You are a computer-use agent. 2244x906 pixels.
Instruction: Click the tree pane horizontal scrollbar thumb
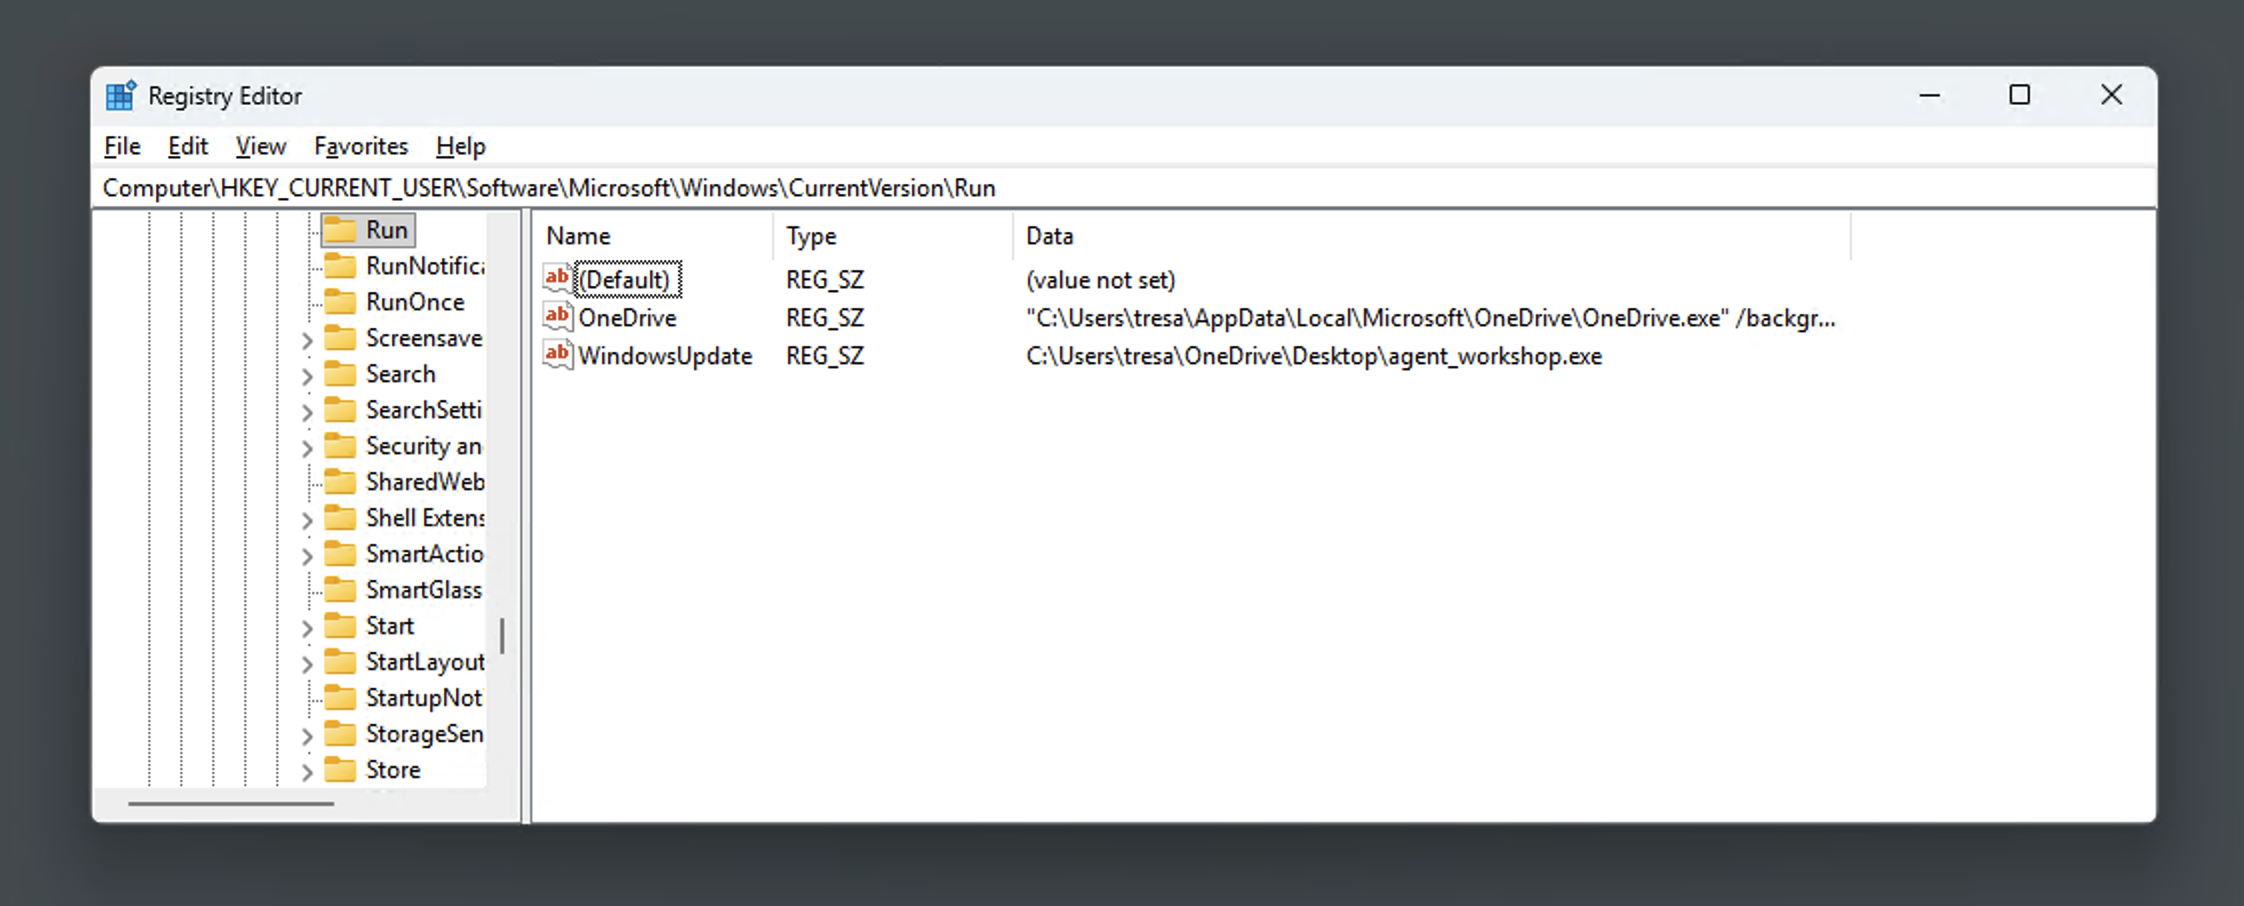pos(231,803)
